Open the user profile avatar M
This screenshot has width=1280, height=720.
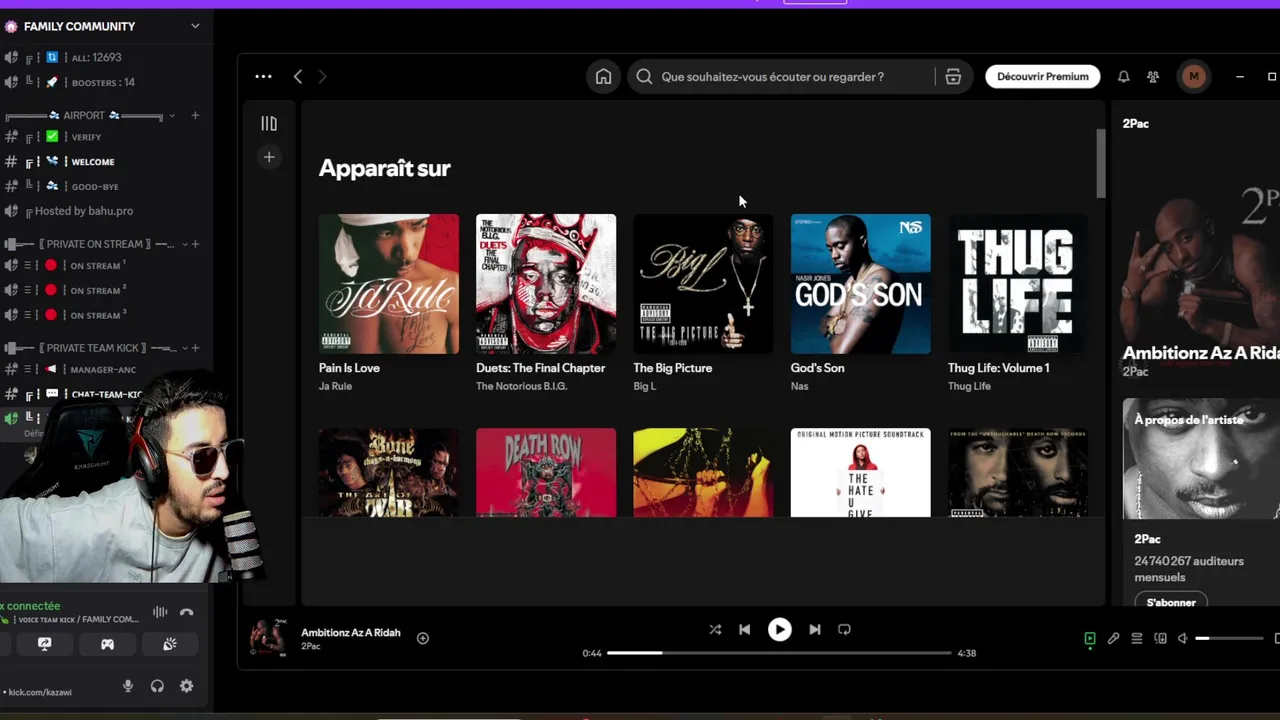pos(1193,76)
